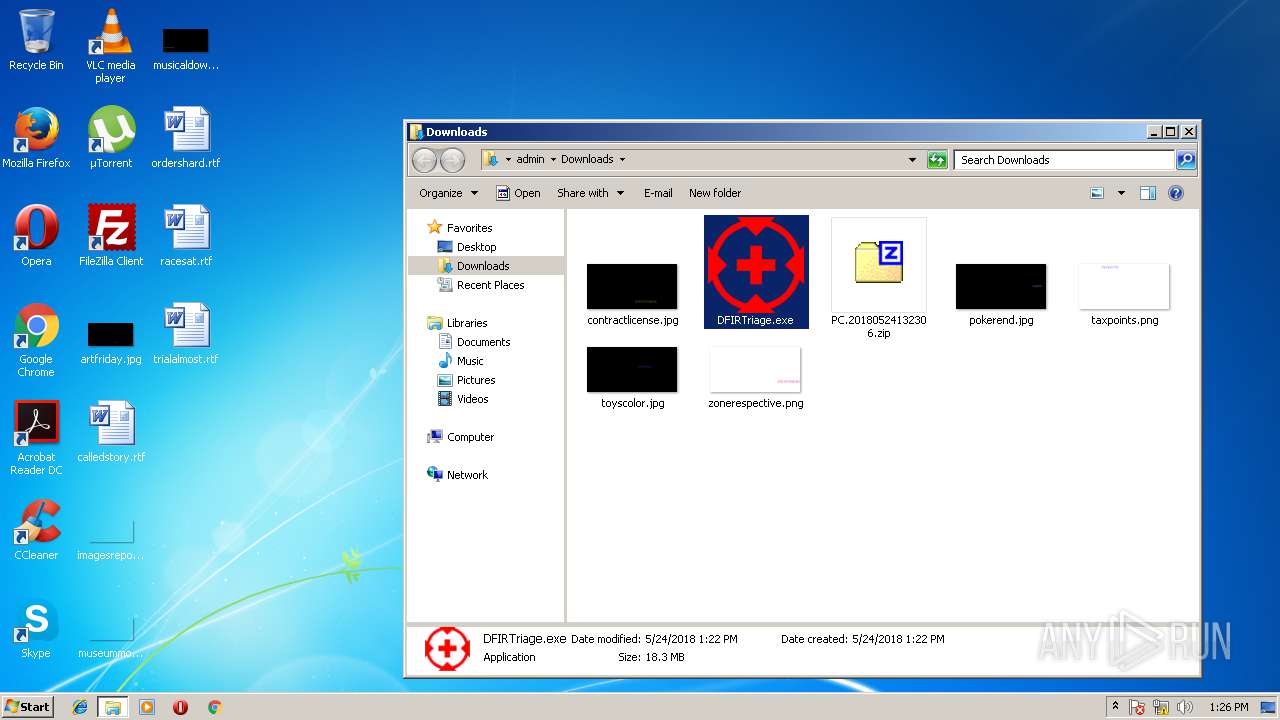Launch Skype desktop shortcut

coord(36,628)
